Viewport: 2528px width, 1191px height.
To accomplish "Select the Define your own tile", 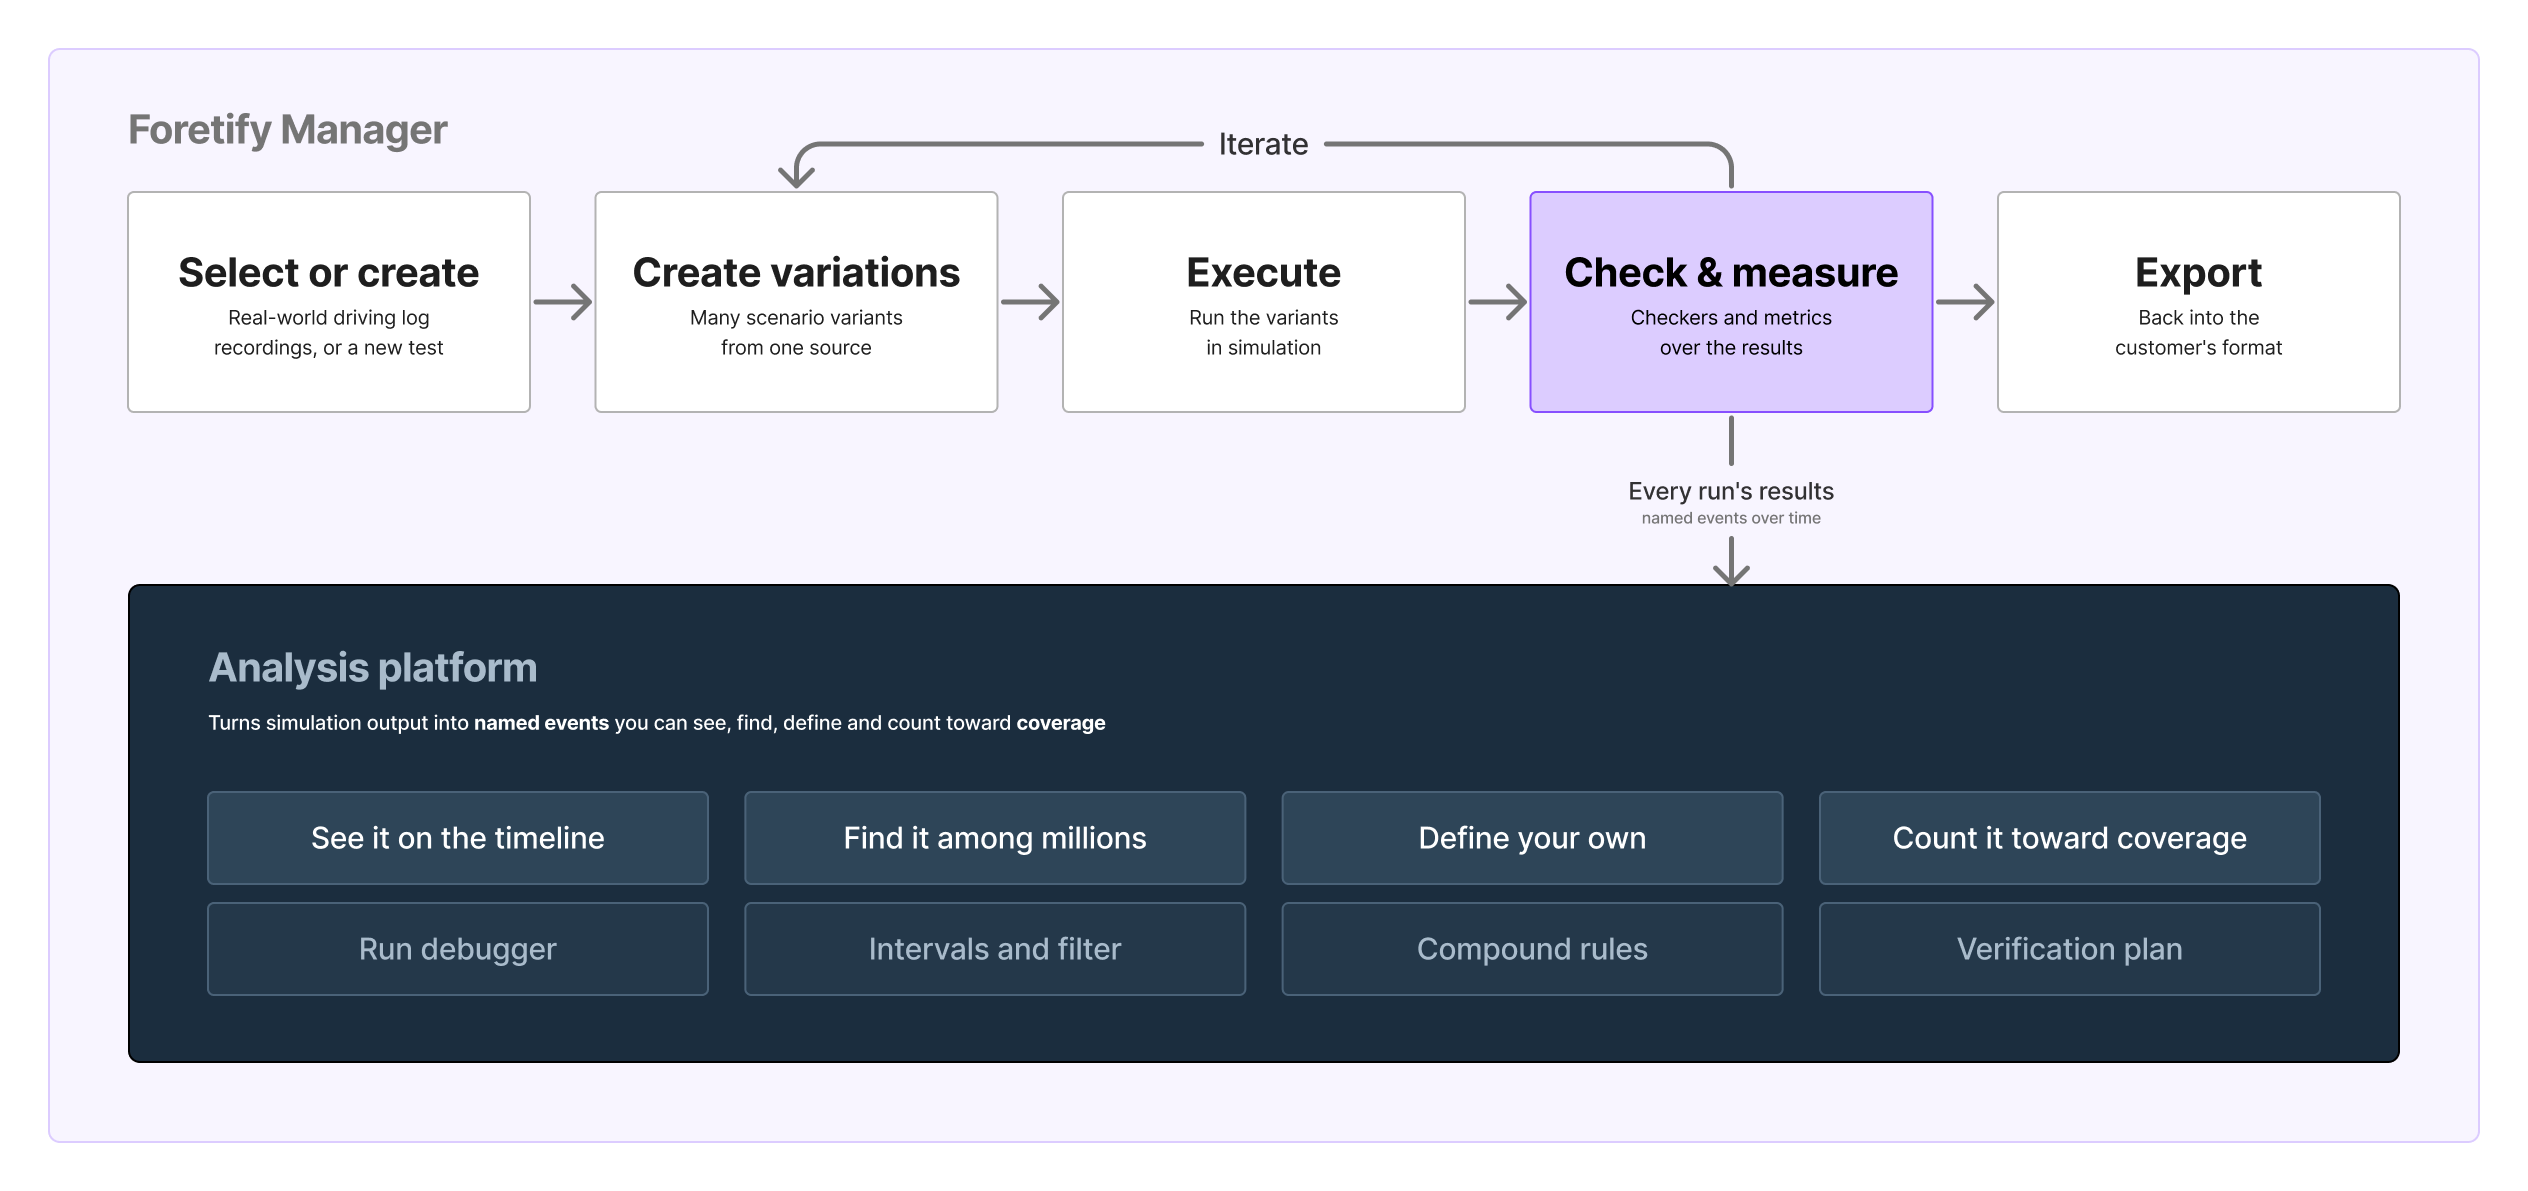I will (x=1532, y=838).
